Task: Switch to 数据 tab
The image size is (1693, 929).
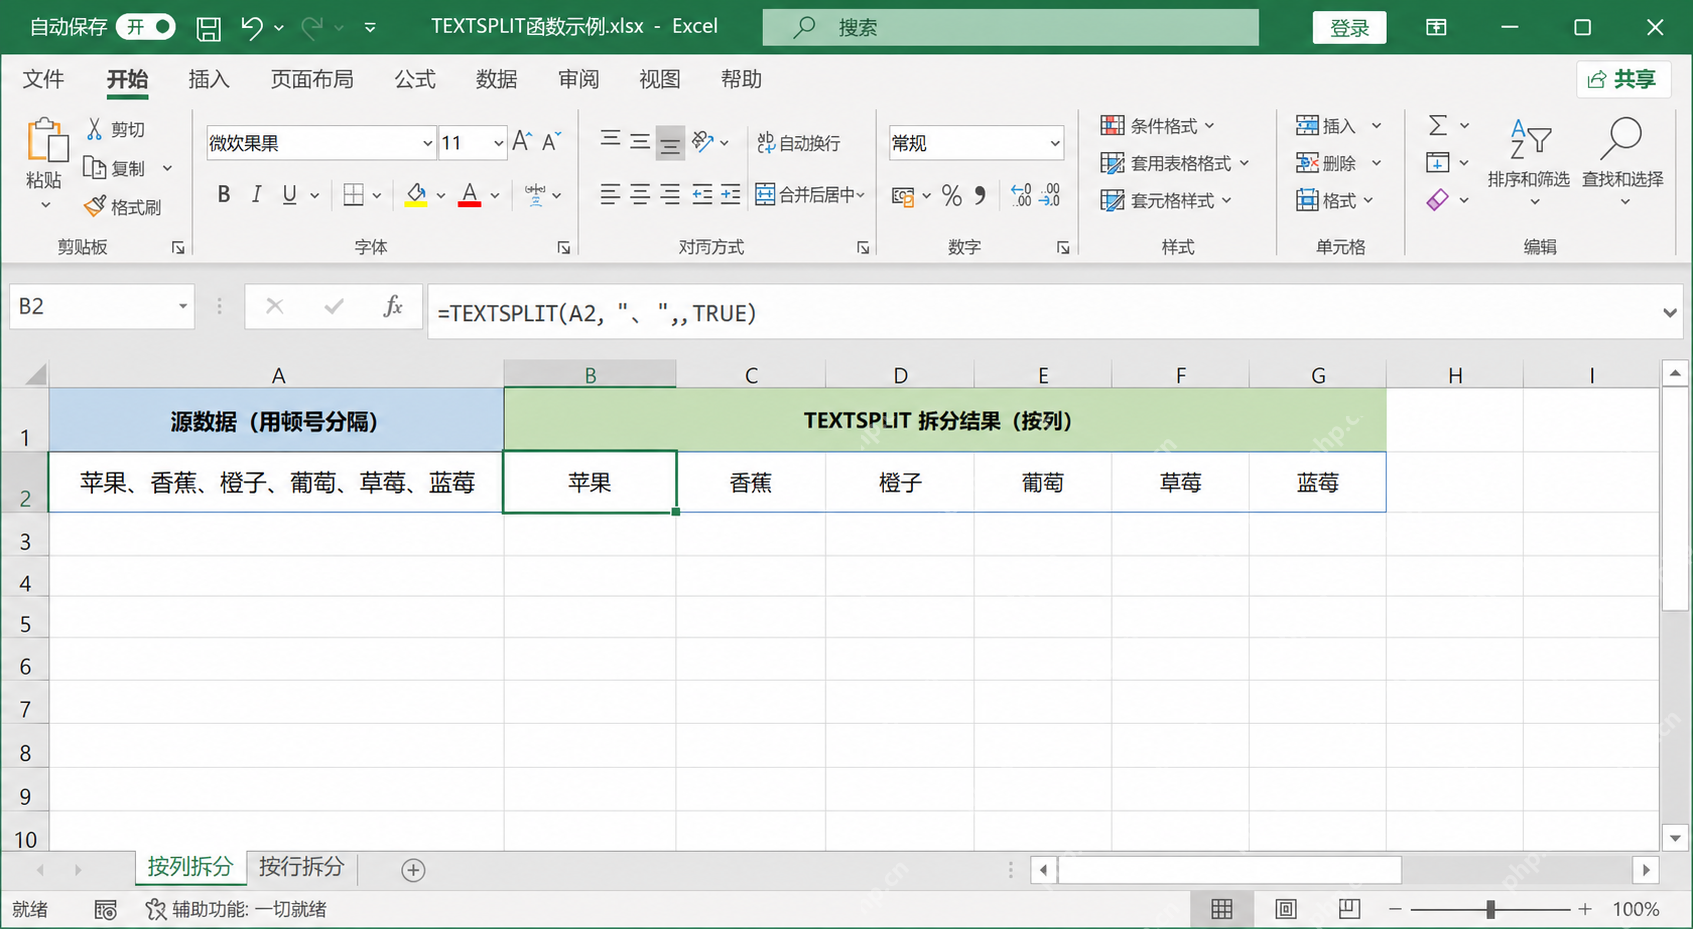Action: pyautogui.click(x=497, y=79)
